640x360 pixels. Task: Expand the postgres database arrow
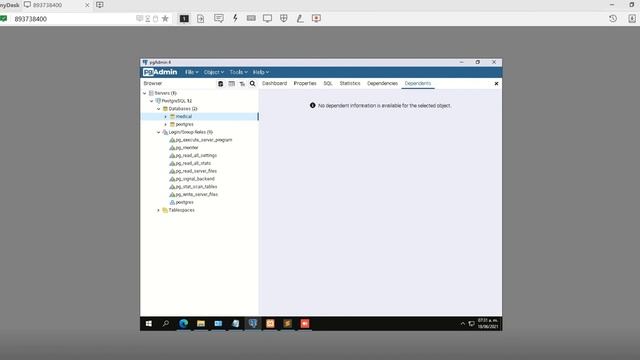point(166,124)
